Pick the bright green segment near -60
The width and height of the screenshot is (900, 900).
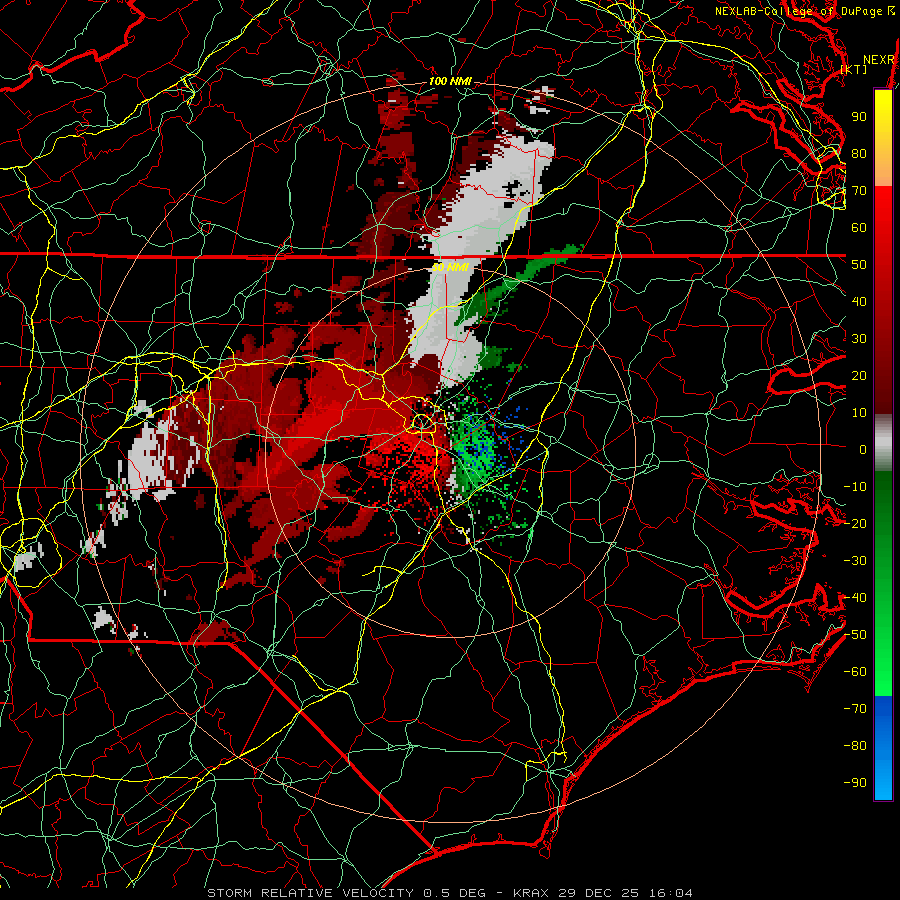point(883,672)
